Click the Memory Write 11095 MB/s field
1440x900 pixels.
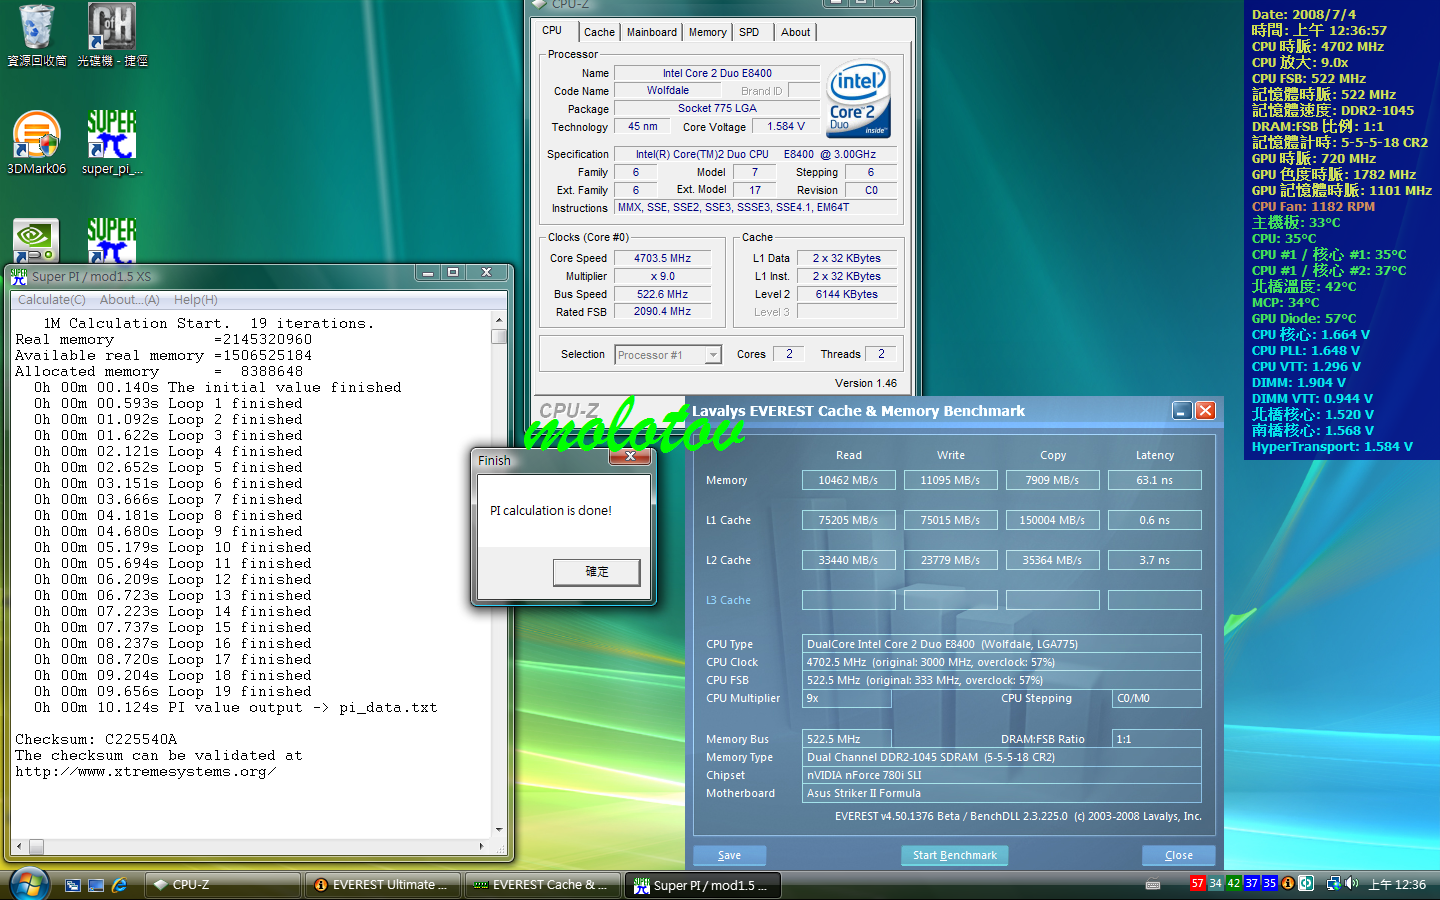(951, 480)
